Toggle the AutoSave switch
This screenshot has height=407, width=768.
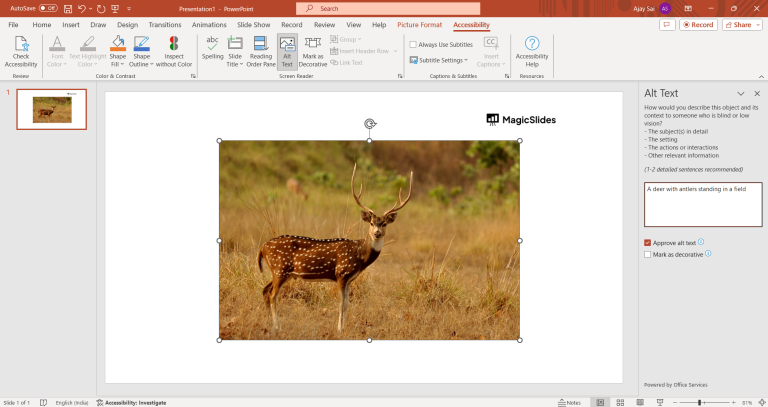(48, 8)
